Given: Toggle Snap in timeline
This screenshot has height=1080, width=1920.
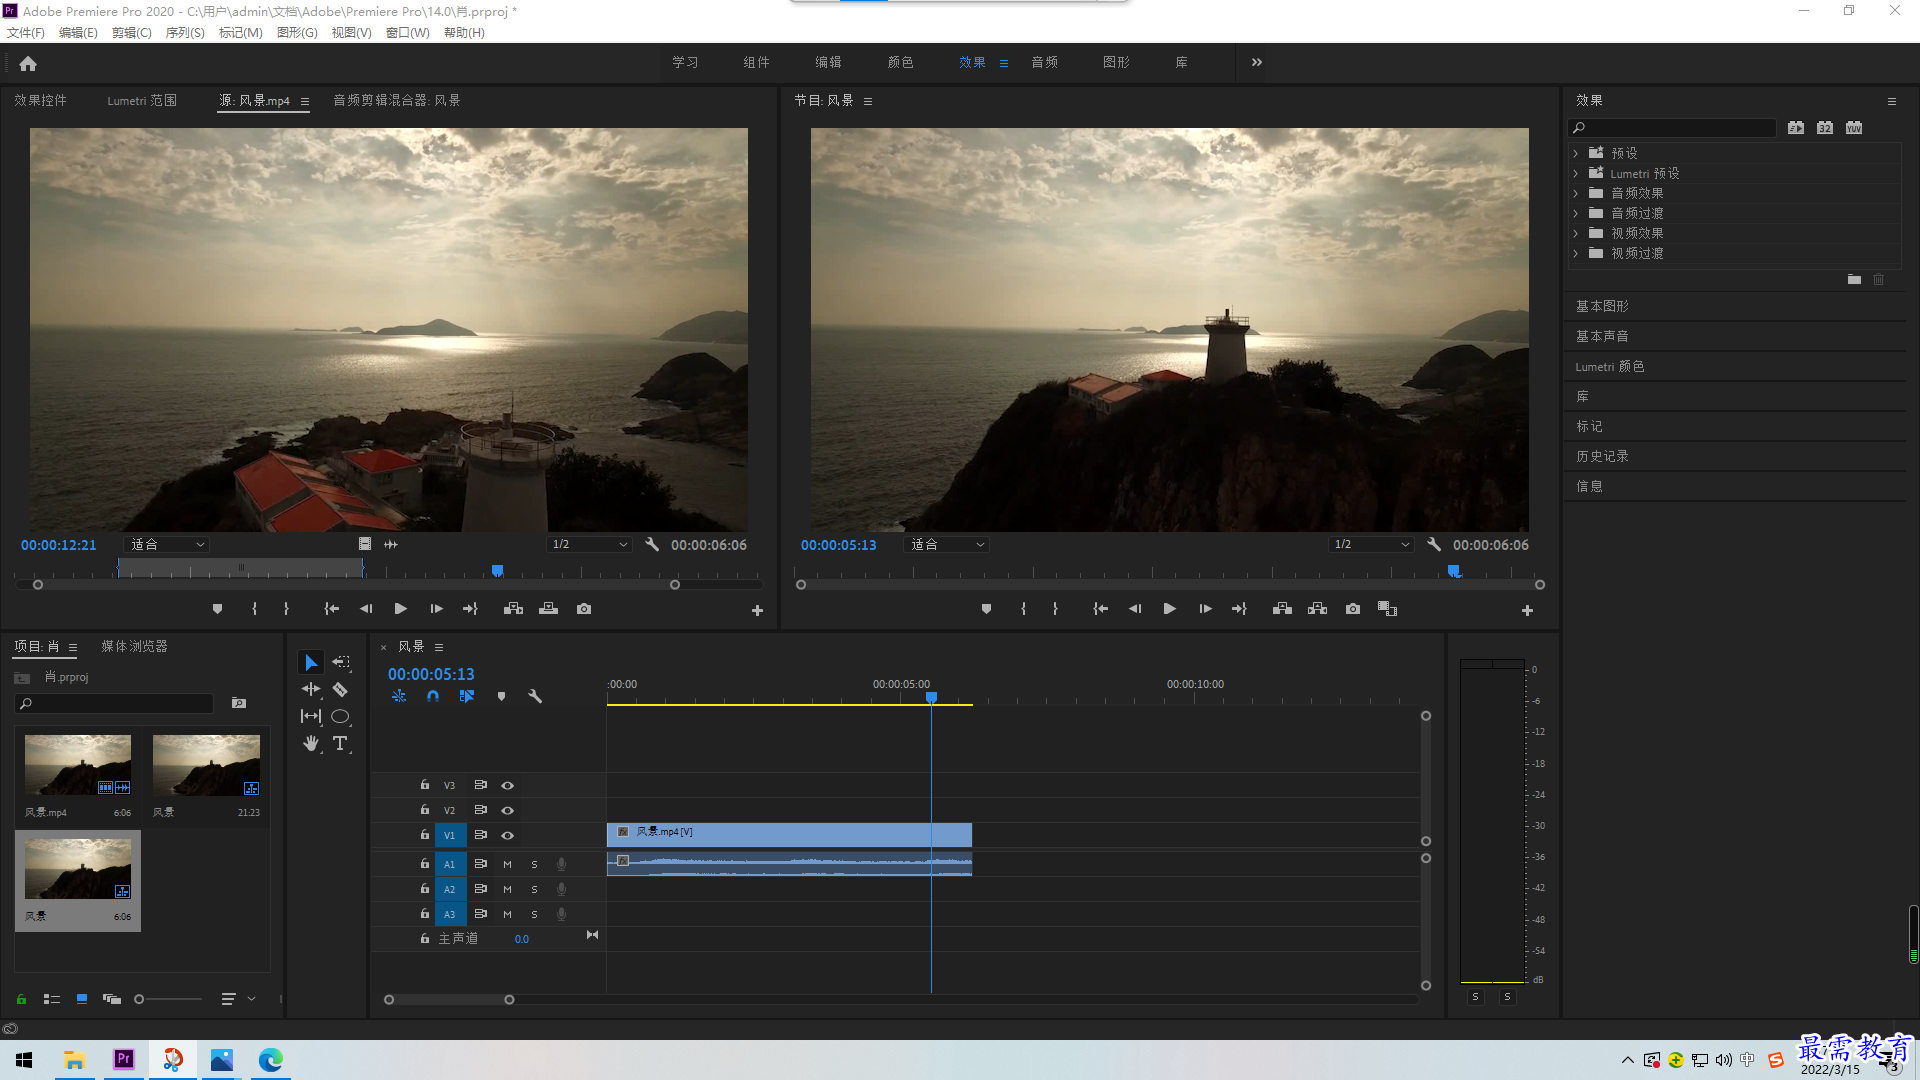Looking at the screenshot, I should coord(433,696).
